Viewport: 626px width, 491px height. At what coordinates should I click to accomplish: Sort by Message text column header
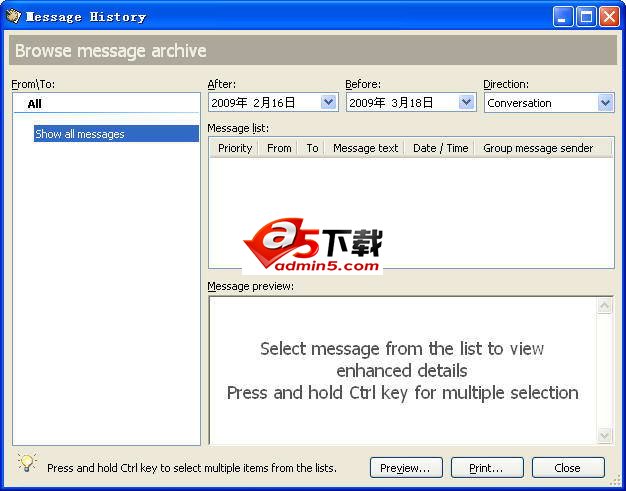coord(365,148)
